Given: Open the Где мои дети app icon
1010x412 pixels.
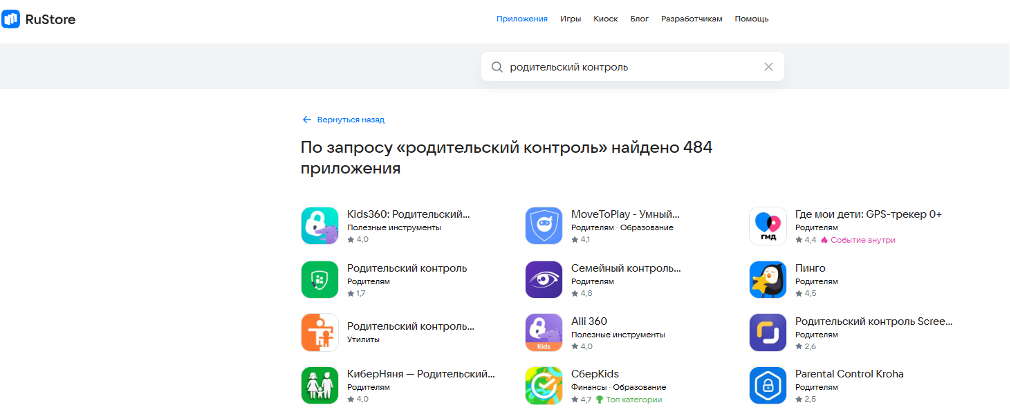Looking at the screenshot, I should [x=768, y=226].
